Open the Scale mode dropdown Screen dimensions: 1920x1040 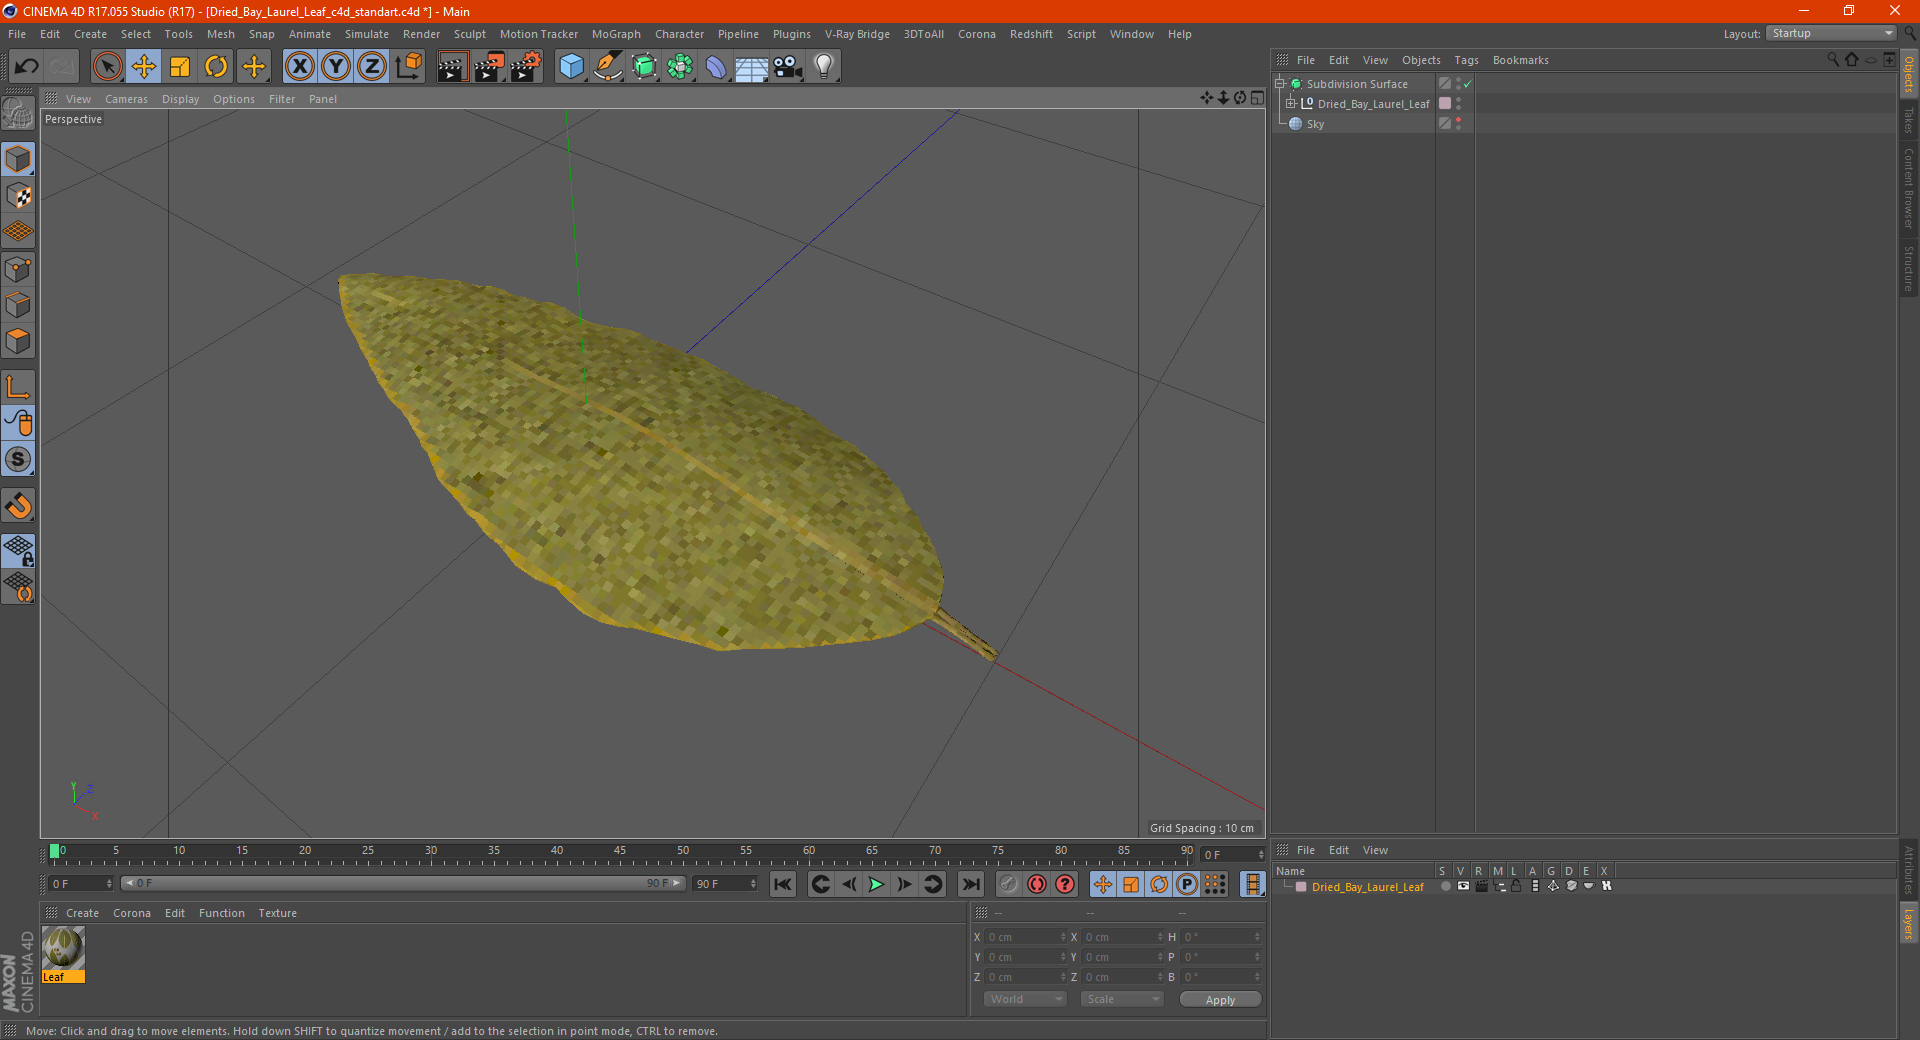point(1122,999)
